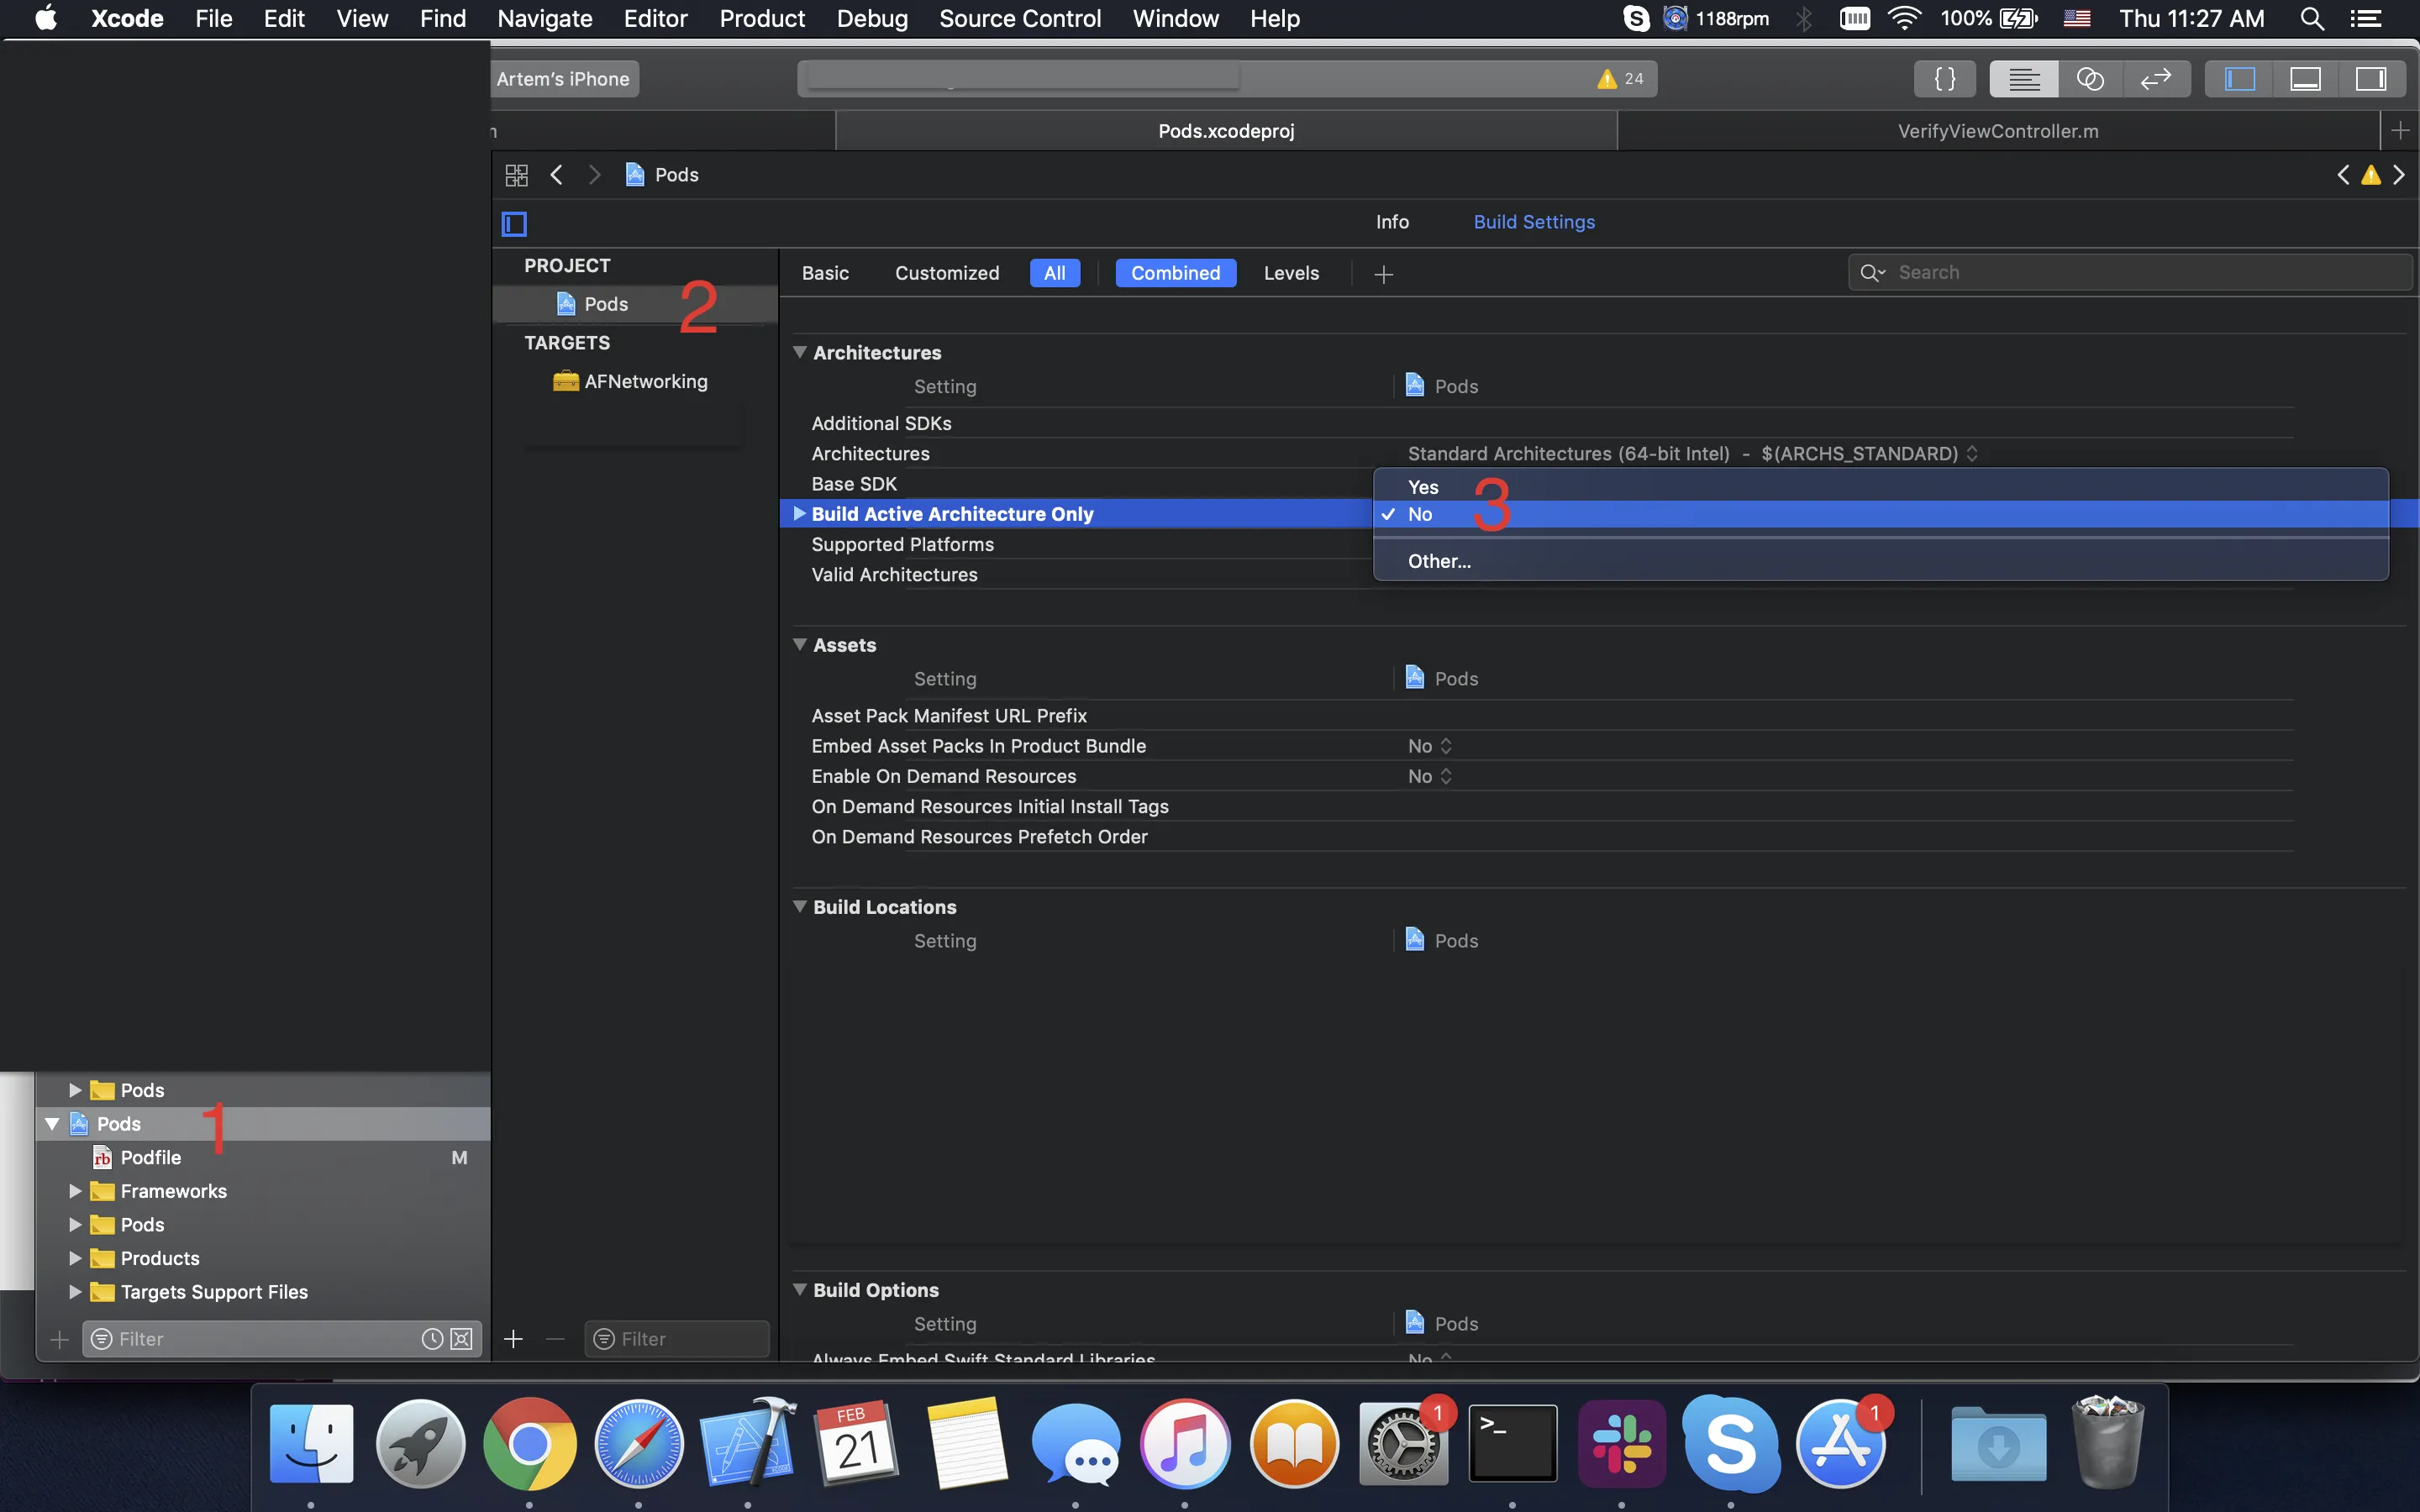Switch to the Assistant editor

coord(2090,79)
